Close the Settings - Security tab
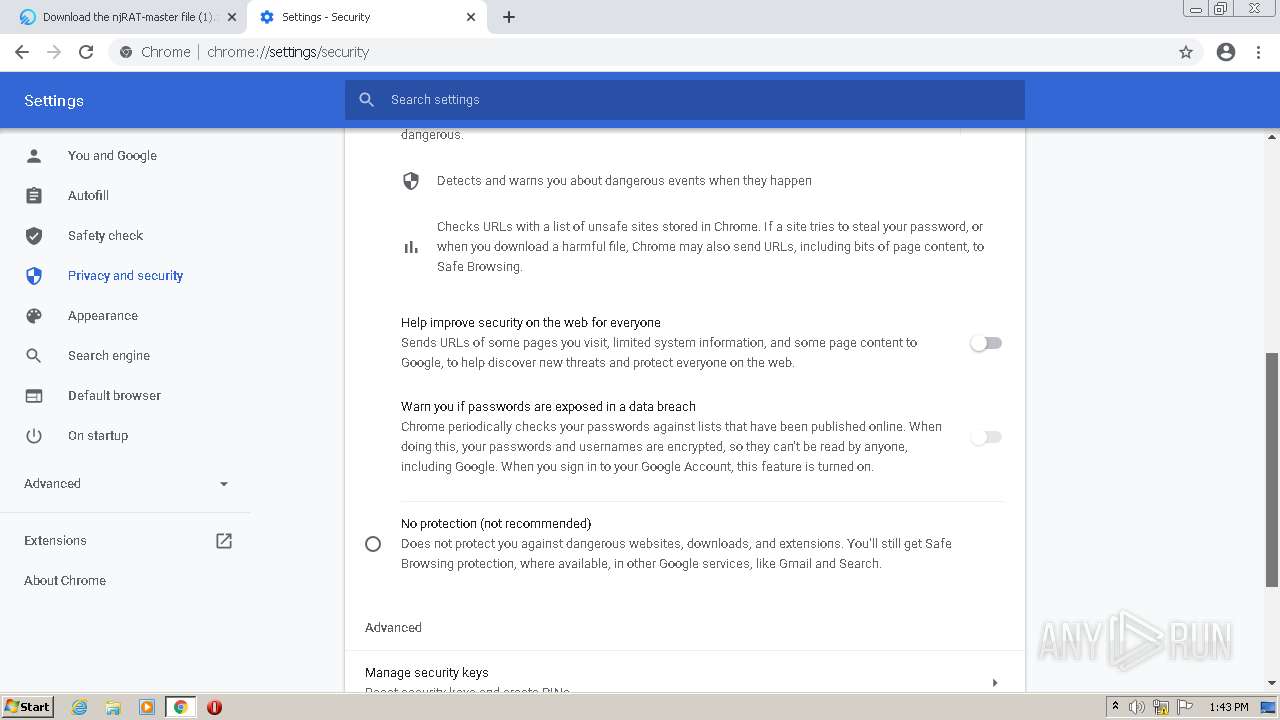Image resolution: width=1280 pixels, height=720 pixels. pos(471,17)
